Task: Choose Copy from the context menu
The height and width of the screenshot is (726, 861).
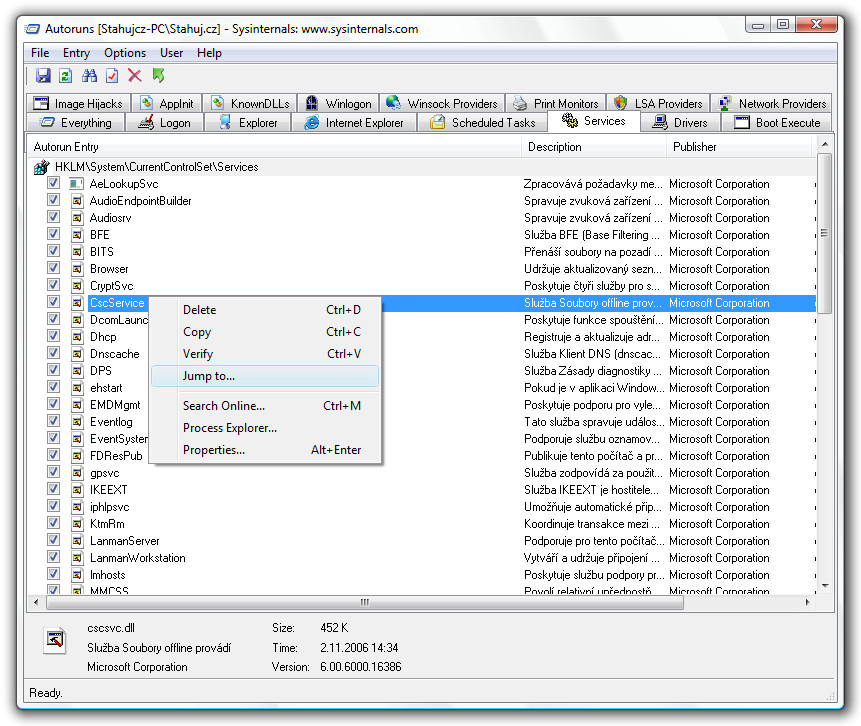Action: click(265, 332)
